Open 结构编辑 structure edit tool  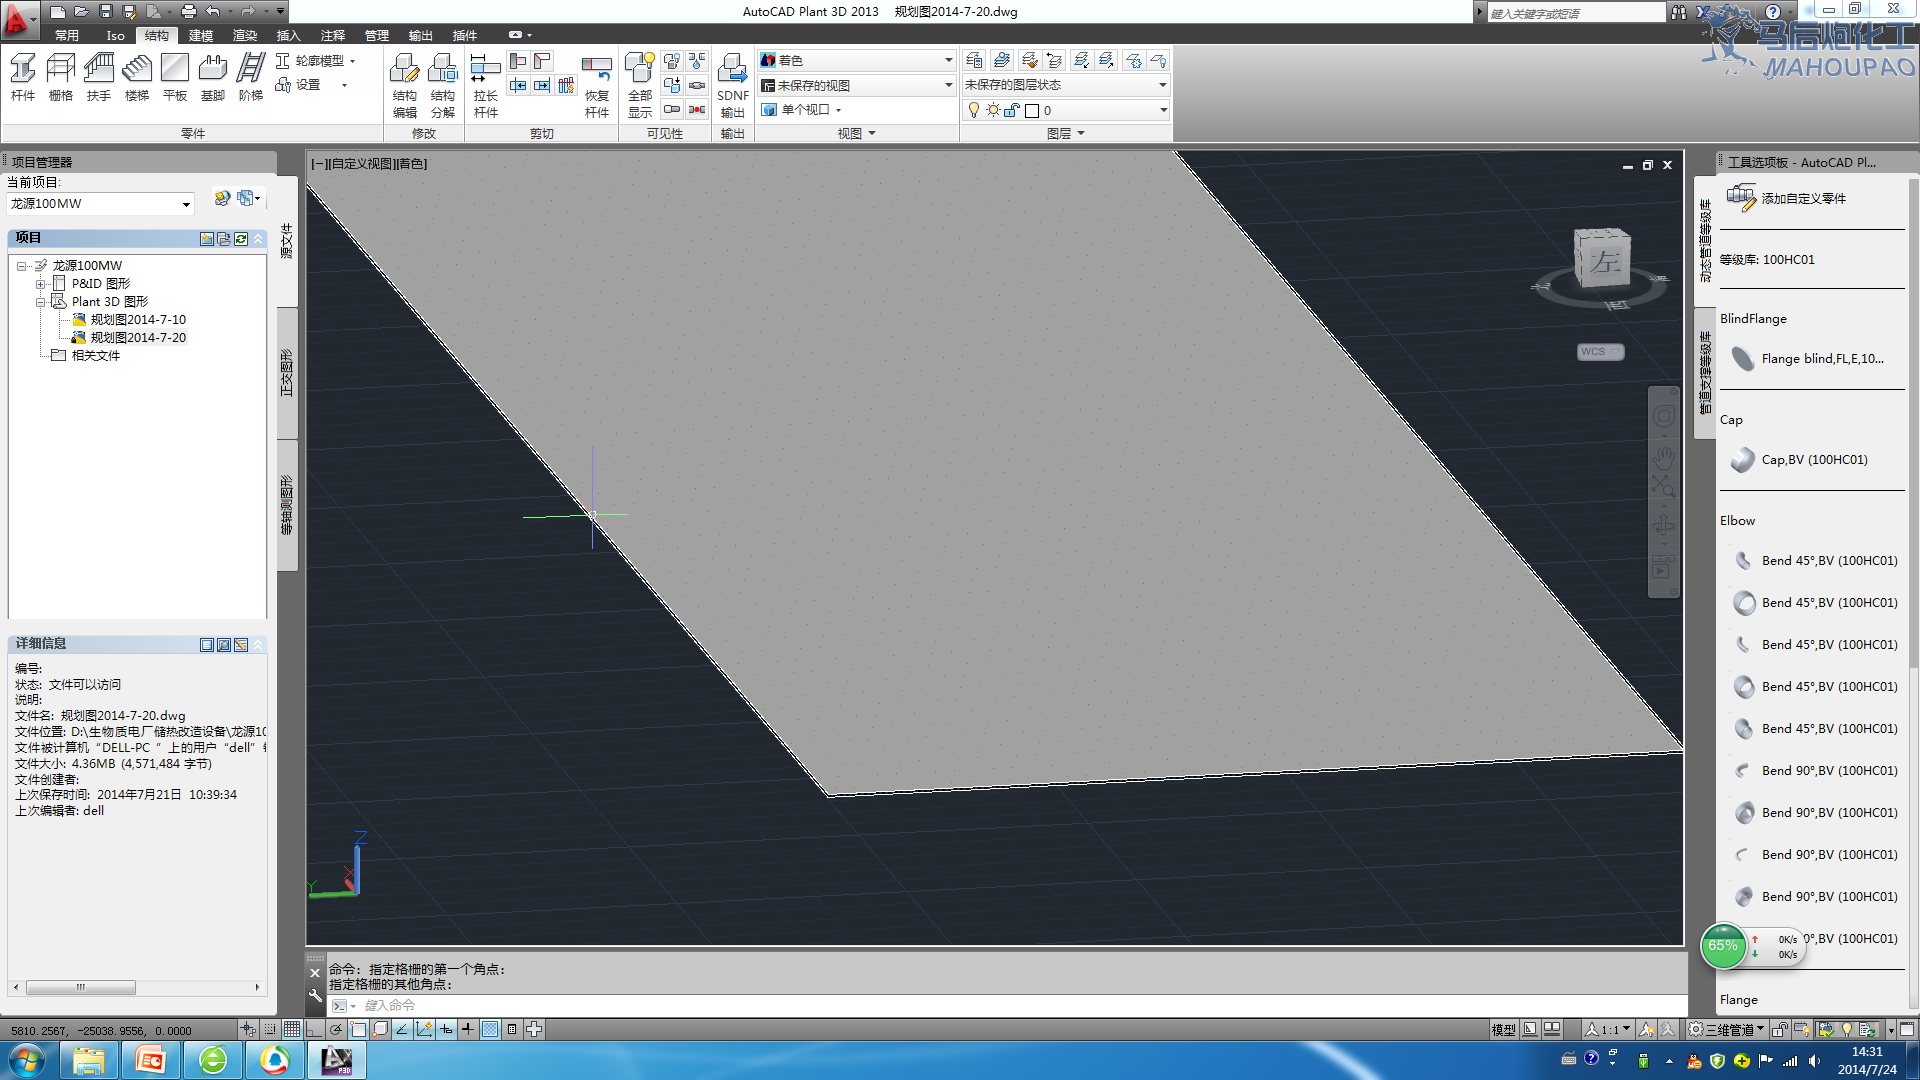coord(405,86)
